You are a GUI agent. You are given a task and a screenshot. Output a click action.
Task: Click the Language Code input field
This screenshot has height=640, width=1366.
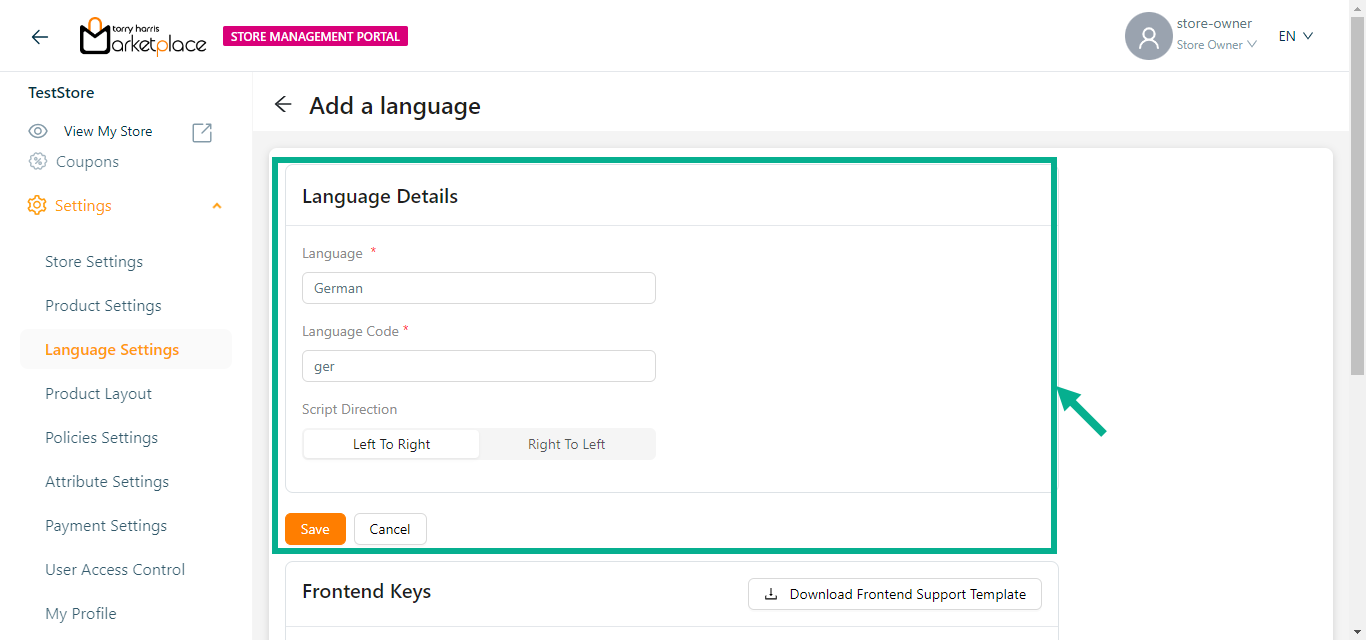(478, 366)
